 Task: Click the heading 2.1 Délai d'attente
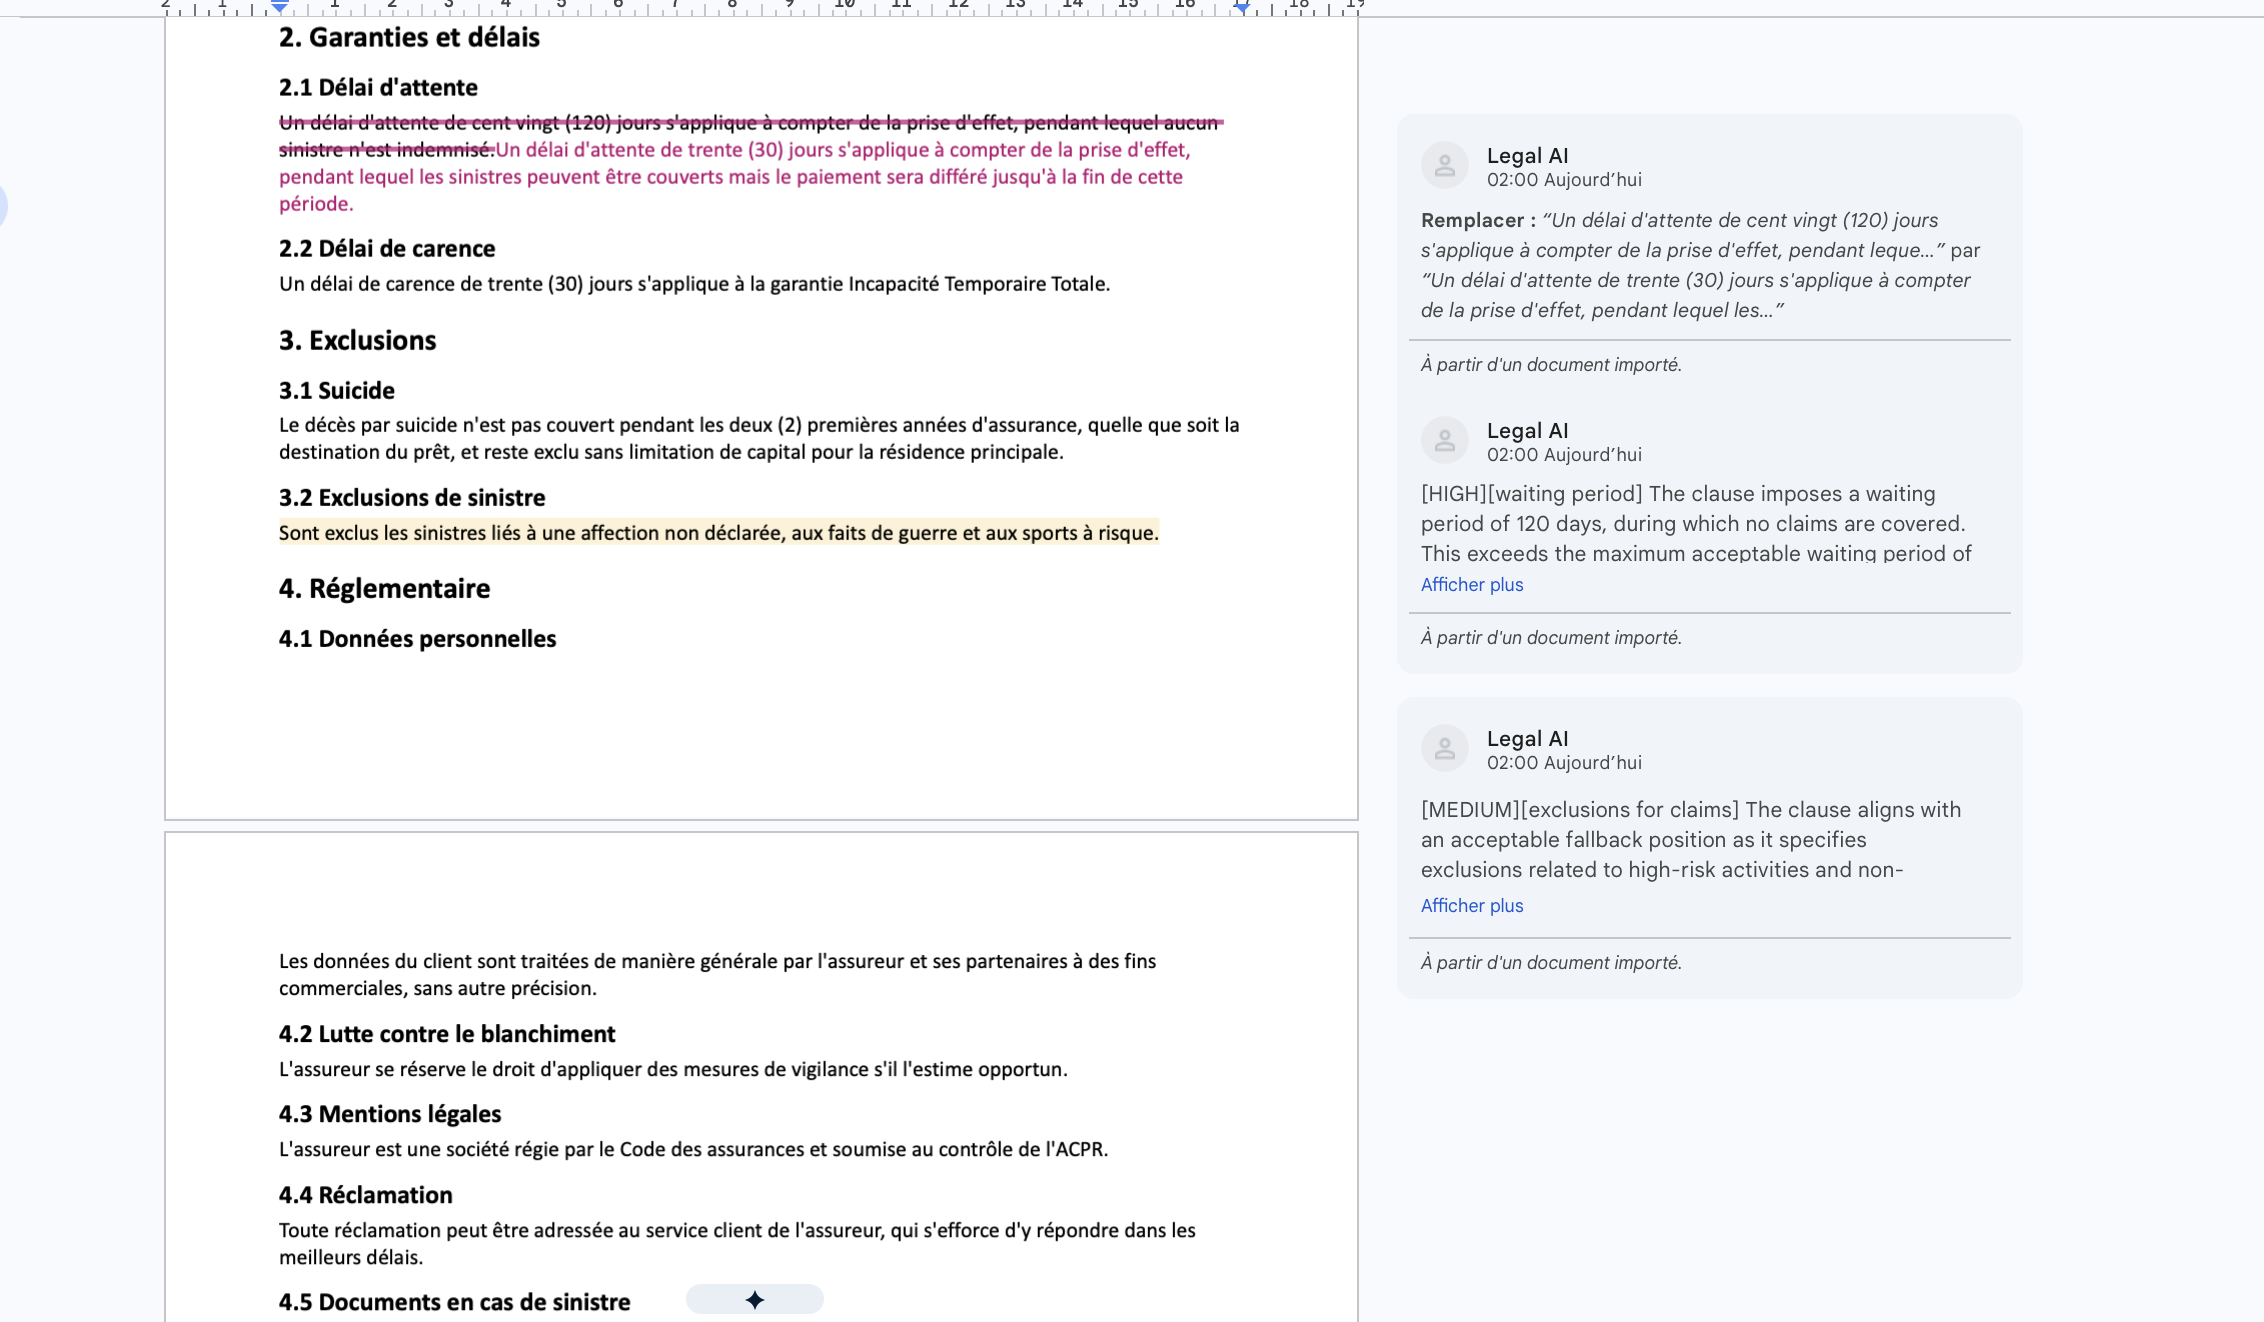coord(378,88)
